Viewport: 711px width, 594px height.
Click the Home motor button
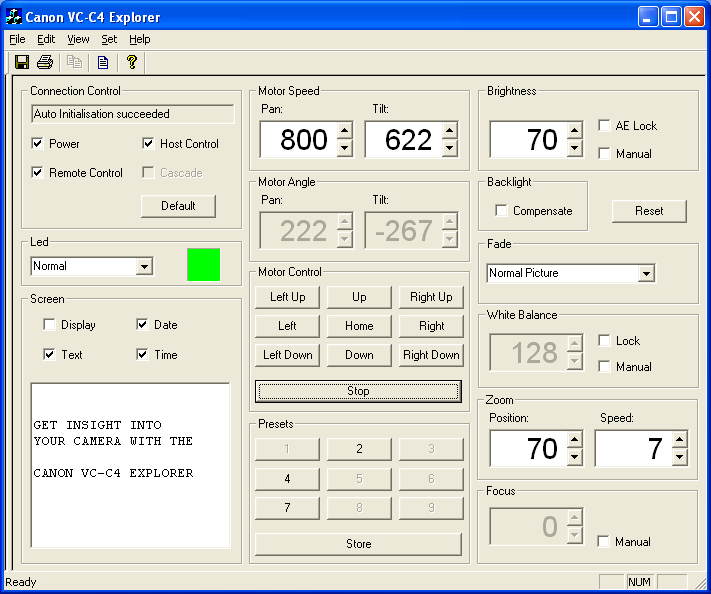[359, 326]
